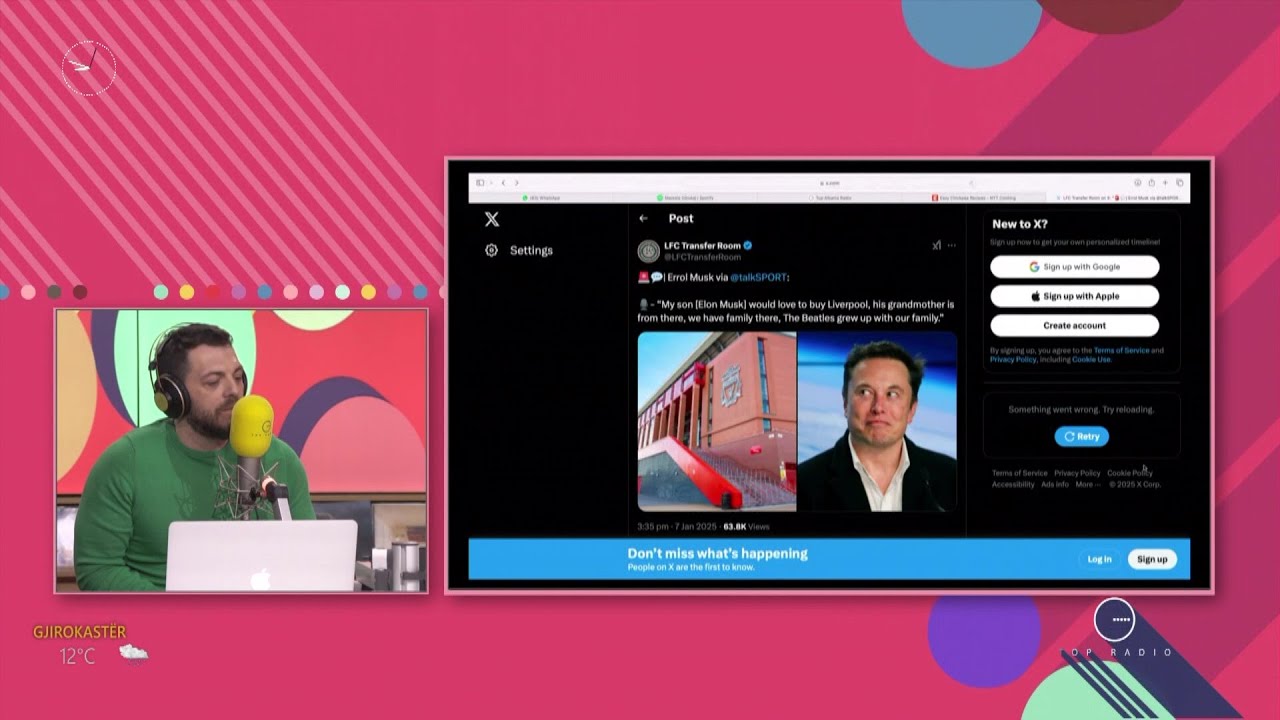Screen dimensions: 1280x720
Task: Click the X logo in the sidebar
Action: (491, 219)
